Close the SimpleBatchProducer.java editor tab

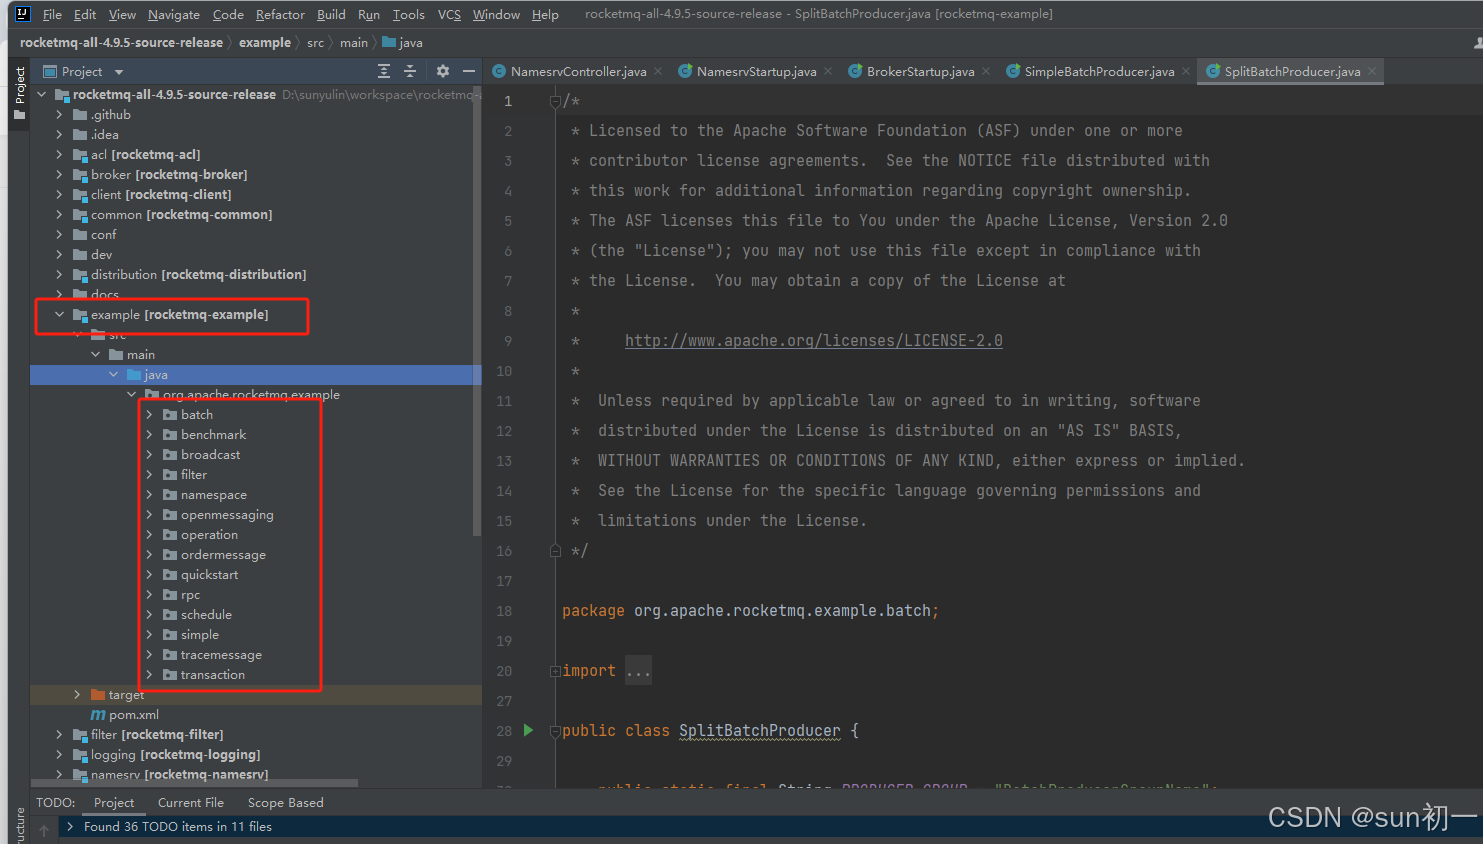[1185, 71]
